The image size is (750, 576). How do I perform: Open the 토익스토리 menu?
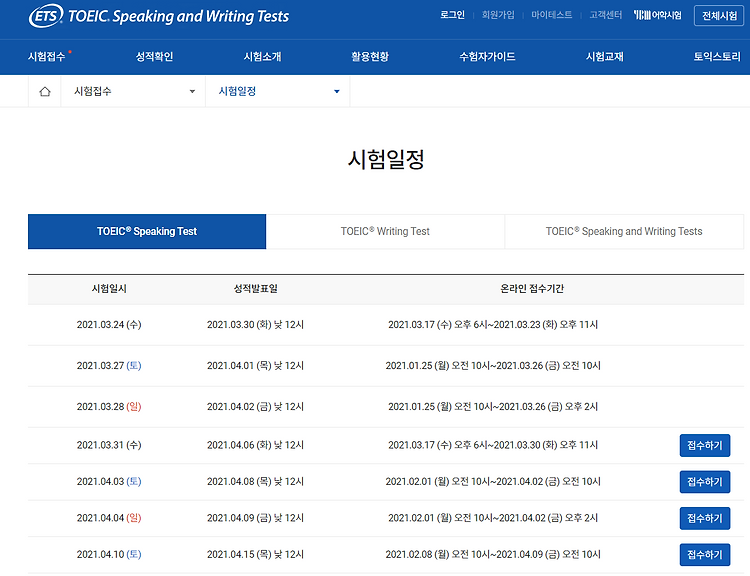point(717,56)
